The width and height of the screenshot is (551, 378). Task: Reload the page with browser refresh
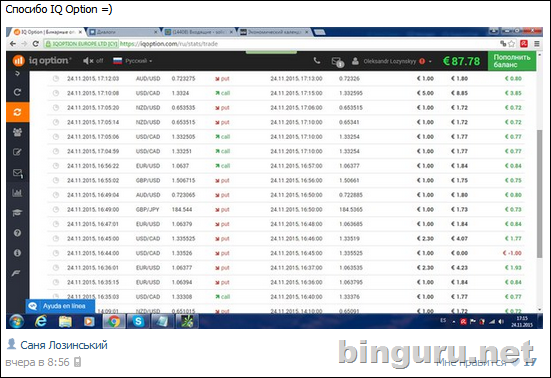35,44
